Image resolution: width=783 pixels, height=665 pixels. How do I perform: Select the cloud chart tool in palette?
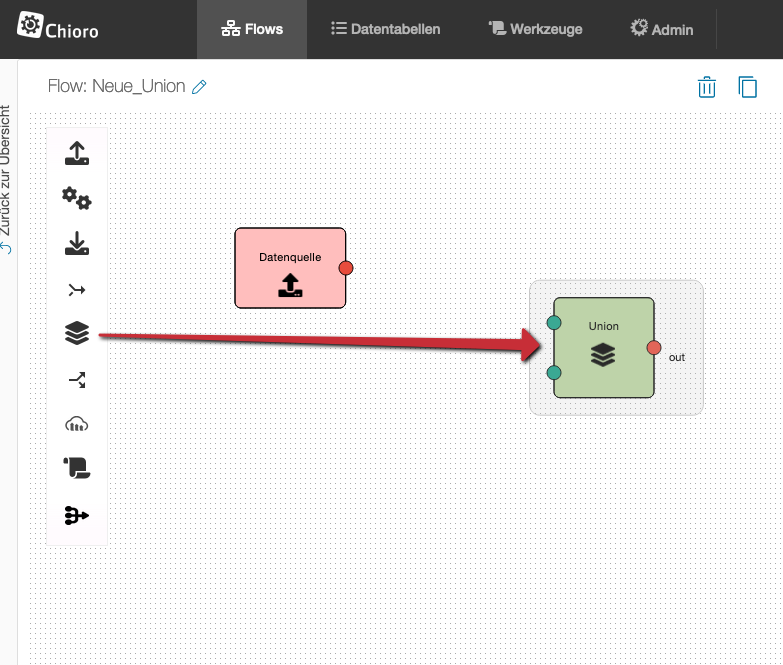coord(77,424)
